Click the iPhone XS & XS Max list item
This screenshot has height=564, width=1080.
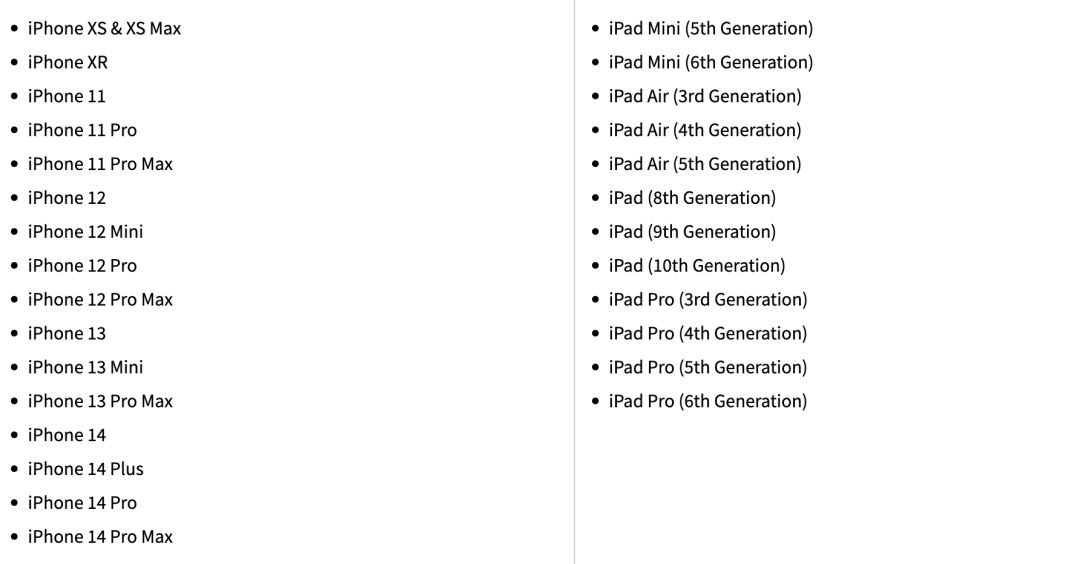[104, 28]
